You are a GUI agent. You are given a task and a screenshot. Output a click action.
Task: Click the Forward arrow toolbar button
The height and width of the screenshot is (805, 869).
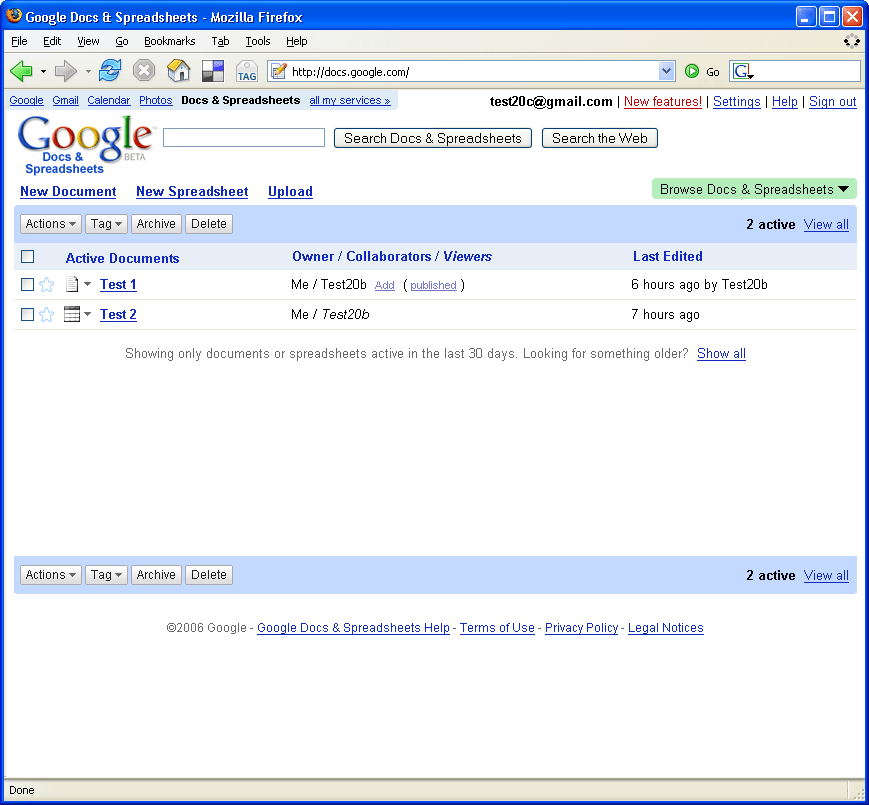pyautogui.click(x=66, y=71)
